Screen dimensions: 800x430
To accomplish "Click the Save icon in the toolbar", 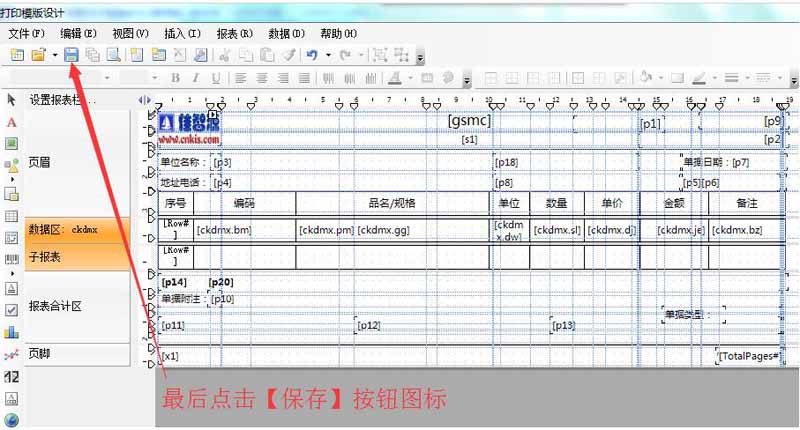I will pos(71,55).
